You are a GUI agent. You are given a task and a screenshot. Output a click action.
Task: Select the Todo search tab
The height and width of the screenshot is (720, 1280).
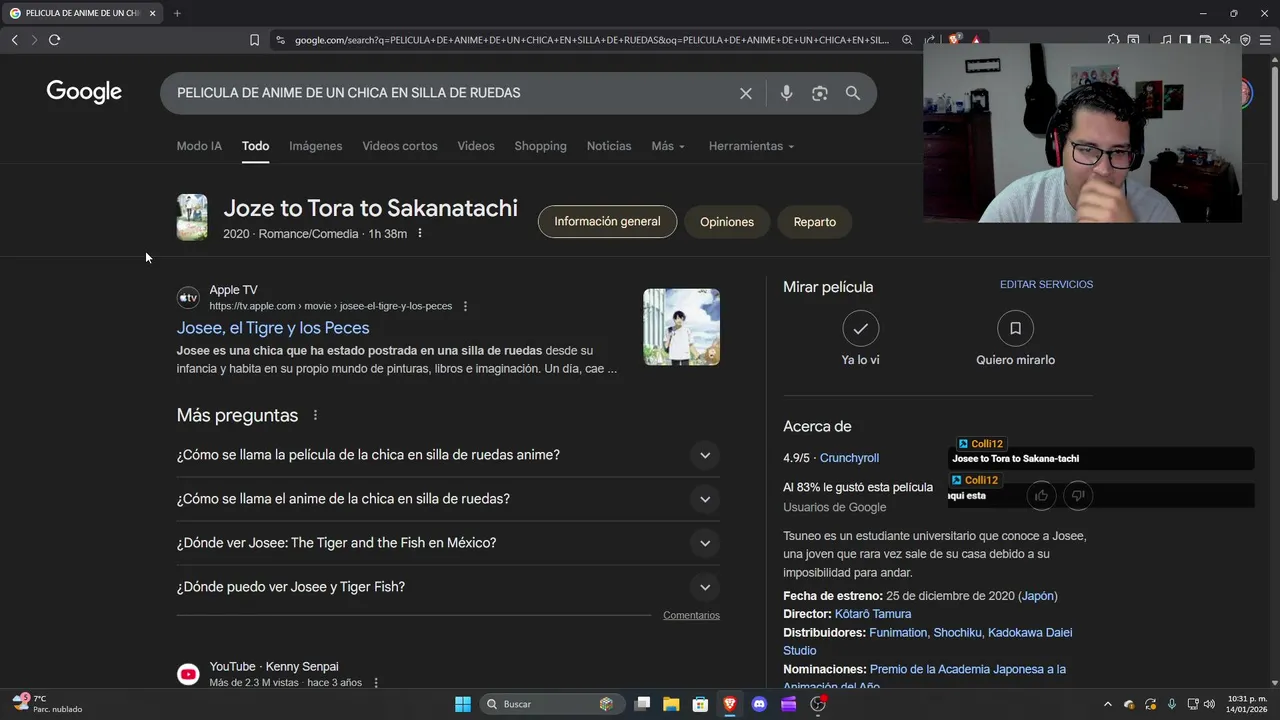click(x=255, y=146)
